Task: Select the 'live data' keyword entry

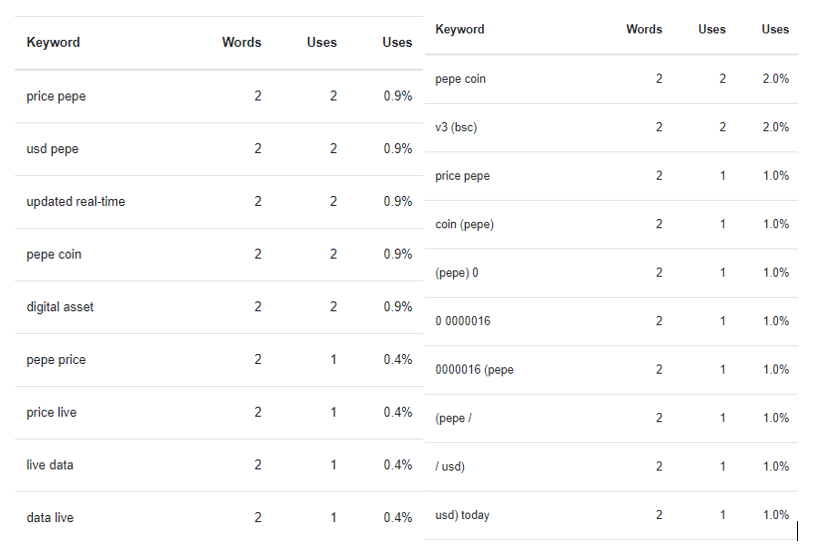Action: 50,465
